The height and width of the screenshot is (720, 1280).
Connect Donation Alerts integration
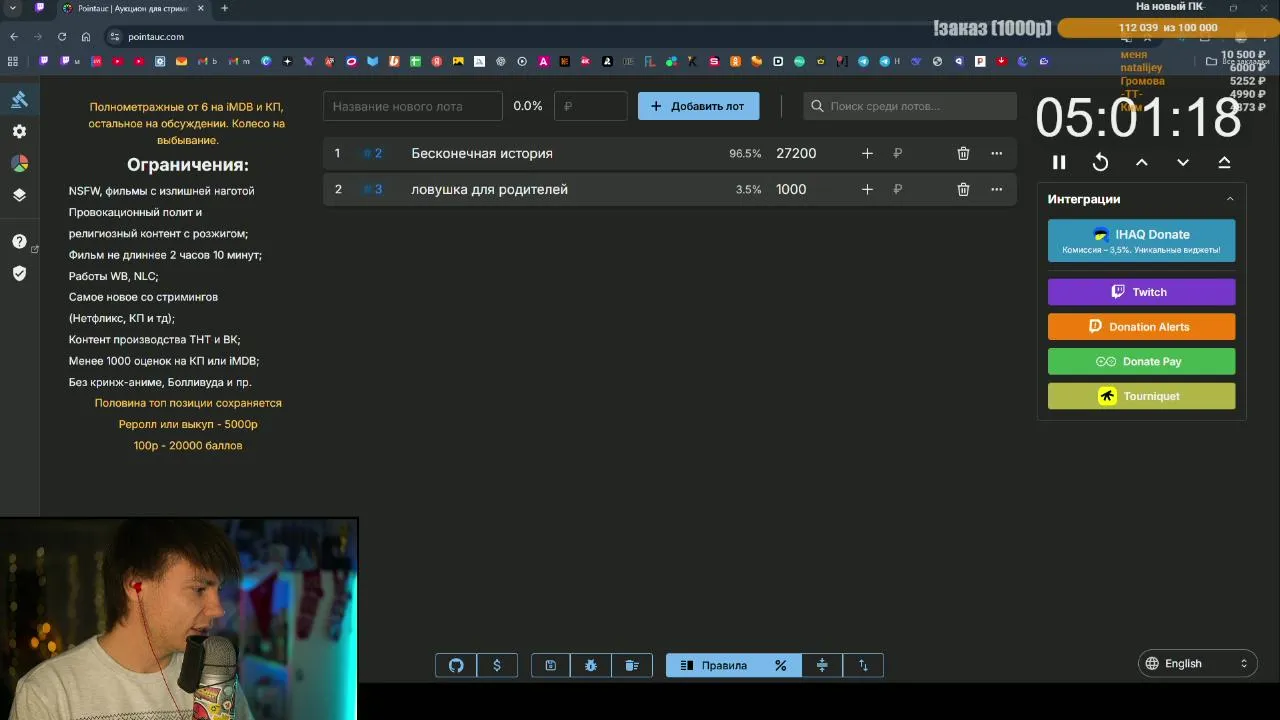click(1141, 327)
